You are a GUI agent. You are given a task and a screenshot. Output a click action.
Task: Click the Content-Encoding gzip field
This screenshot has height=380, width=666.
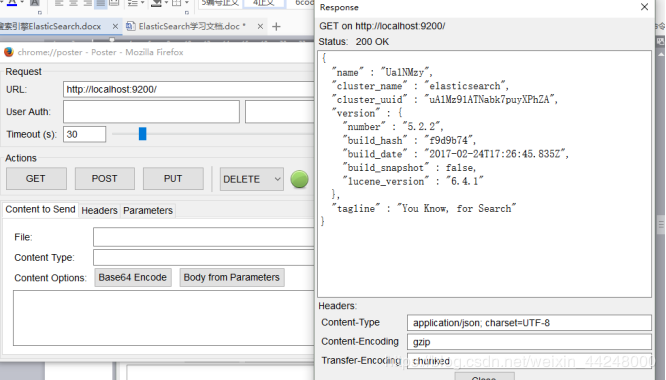click(x=529, y=342)
